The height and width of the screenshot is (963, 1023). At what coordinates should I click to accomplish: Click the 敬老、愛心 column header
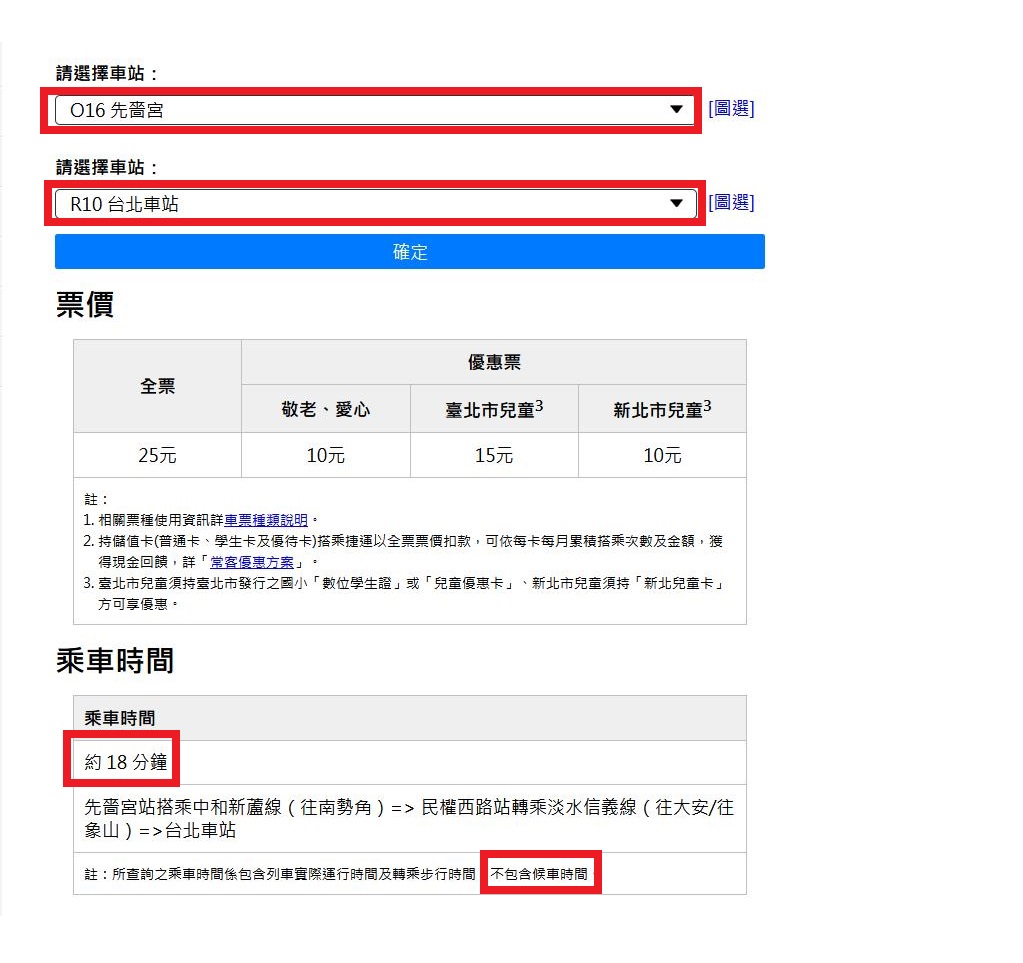pyautogui.click(x=326, y=409)
